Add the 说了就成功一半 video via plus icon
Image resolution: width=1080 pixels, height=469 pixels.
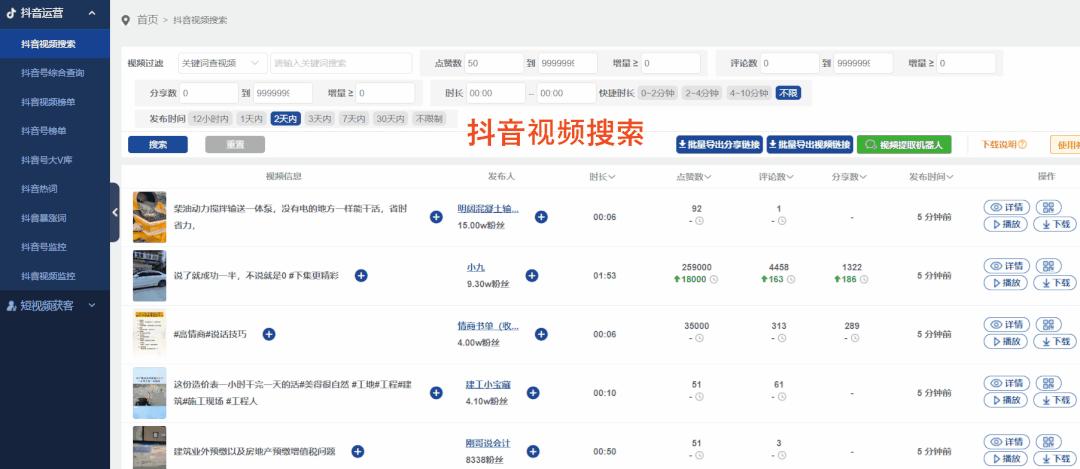361,275
